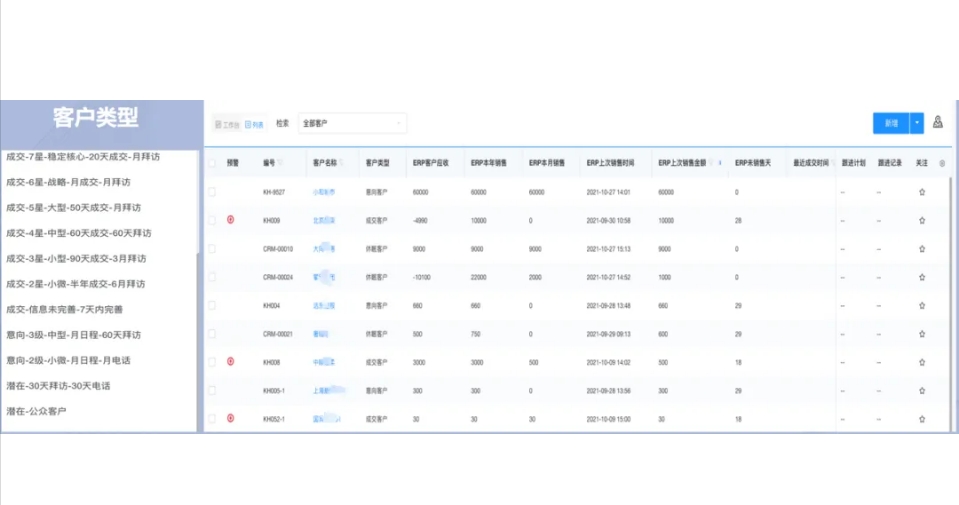Open customer name link in row KH009
The image size is (959, 505).
(324, 220)
